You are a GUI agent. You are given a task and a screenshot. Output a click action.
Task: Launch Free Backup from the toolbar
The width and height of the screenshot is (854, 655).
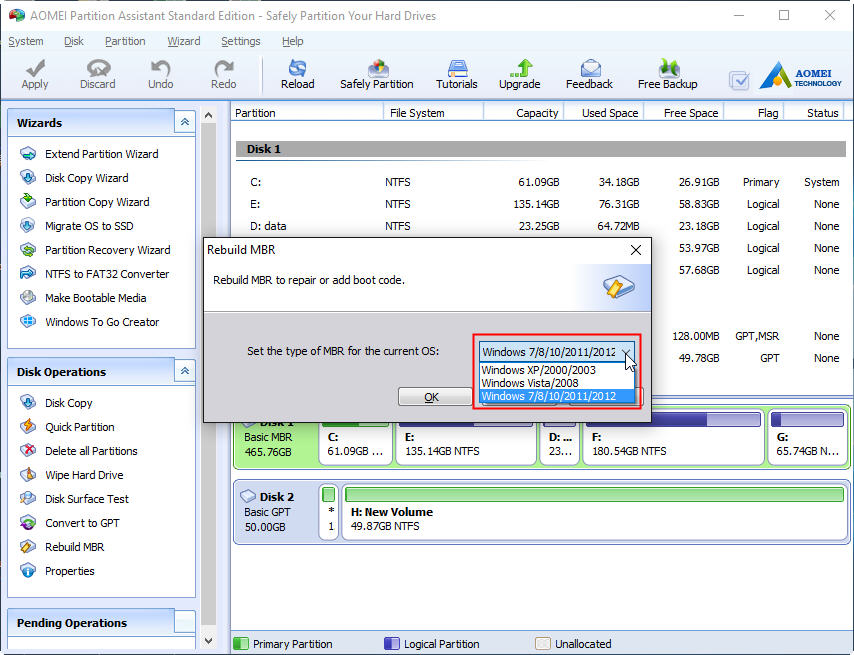pyautogui.click(x=668, y=75)
